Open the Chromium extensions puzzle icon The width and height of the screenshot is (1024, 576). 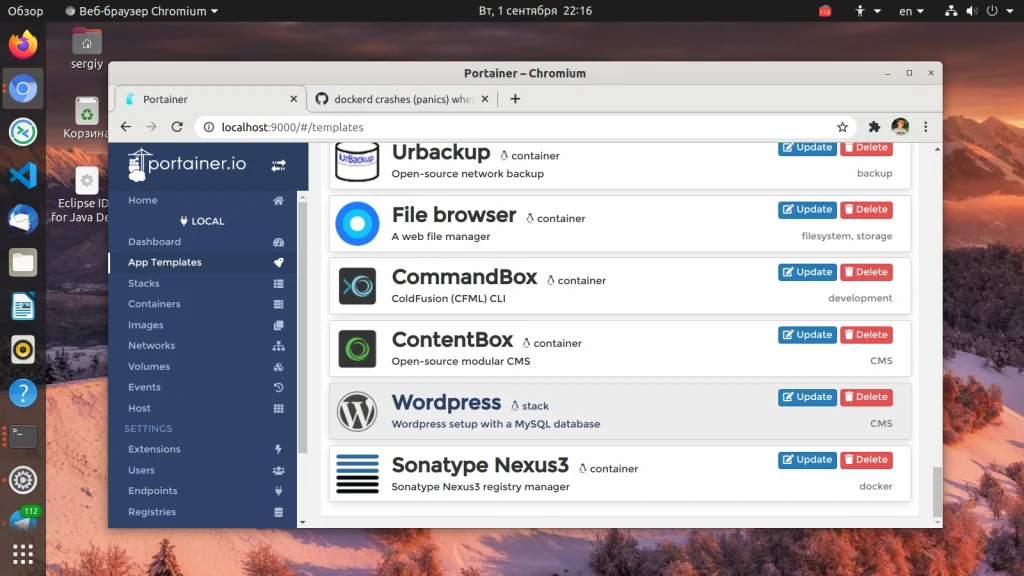[874, 127]
